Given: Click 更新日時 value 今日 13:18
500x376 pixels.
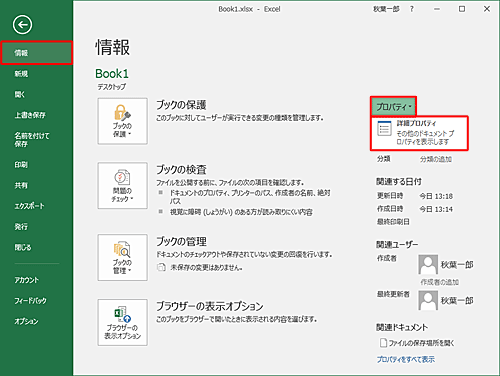Looking at the screenshot, I should (x=436, y=196).
